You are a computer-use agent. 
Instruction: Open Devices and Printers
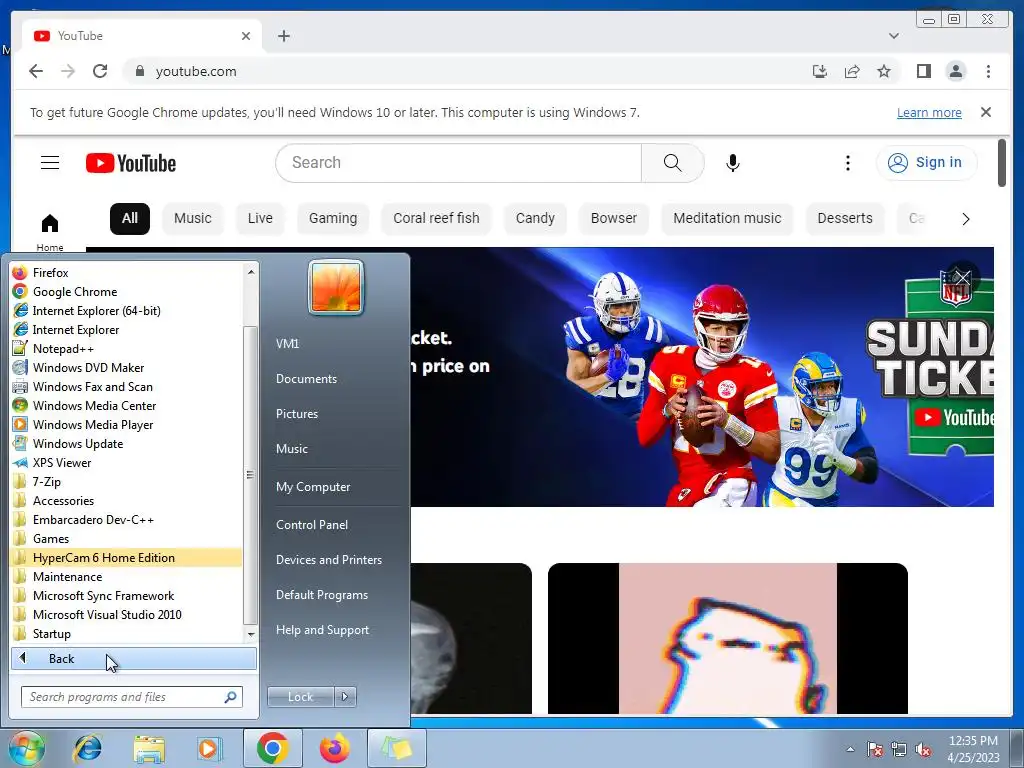328,560
